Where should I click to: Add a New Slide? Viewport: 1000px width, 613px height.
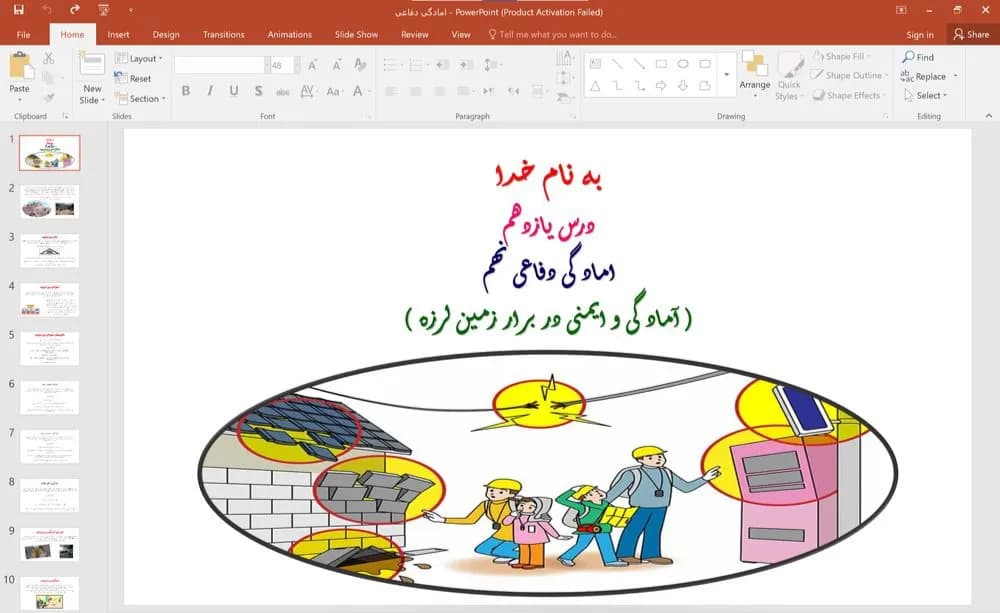(x=92, y=78)
